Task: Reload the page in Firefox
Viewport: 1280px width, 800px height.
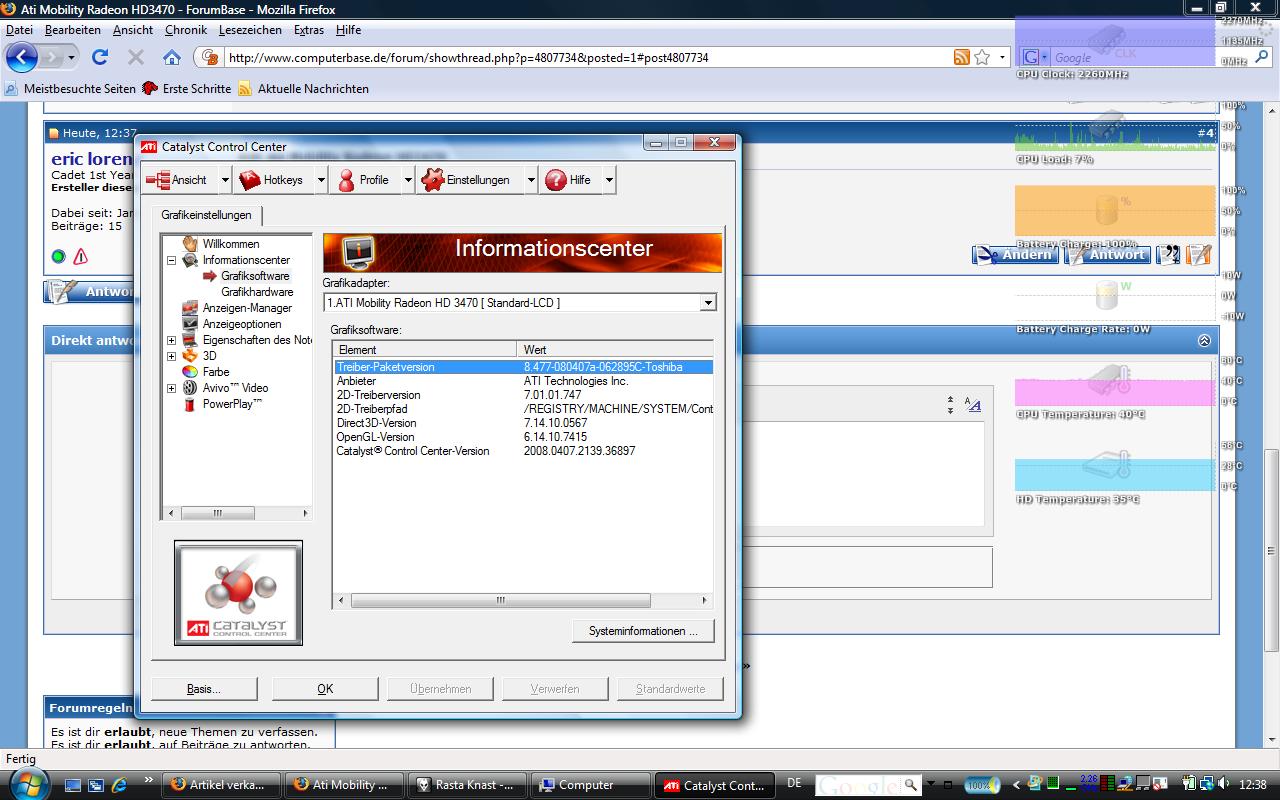Action: (x=100, y=57)
